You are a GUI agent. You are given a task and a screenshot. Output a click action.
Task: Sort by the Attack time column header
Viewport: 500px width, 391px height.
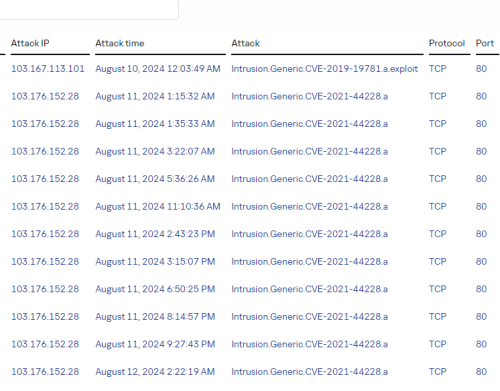tap(120, 43)
